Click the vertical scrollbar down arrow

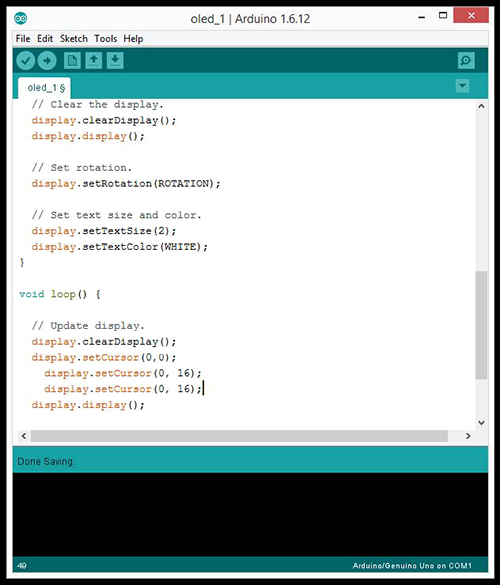(481, 422)
